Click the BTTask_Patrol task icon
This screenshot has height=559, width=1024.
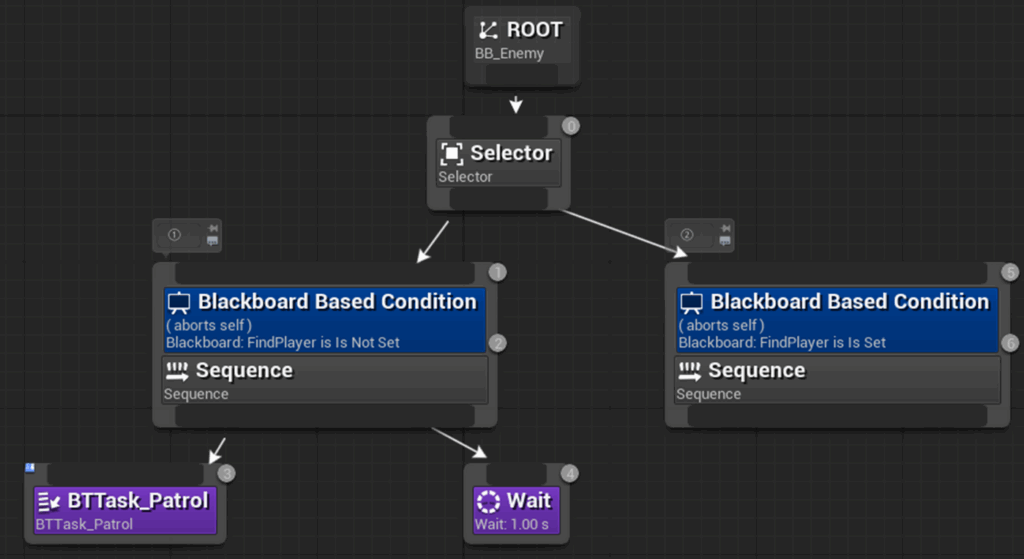[x=48, y=501]
